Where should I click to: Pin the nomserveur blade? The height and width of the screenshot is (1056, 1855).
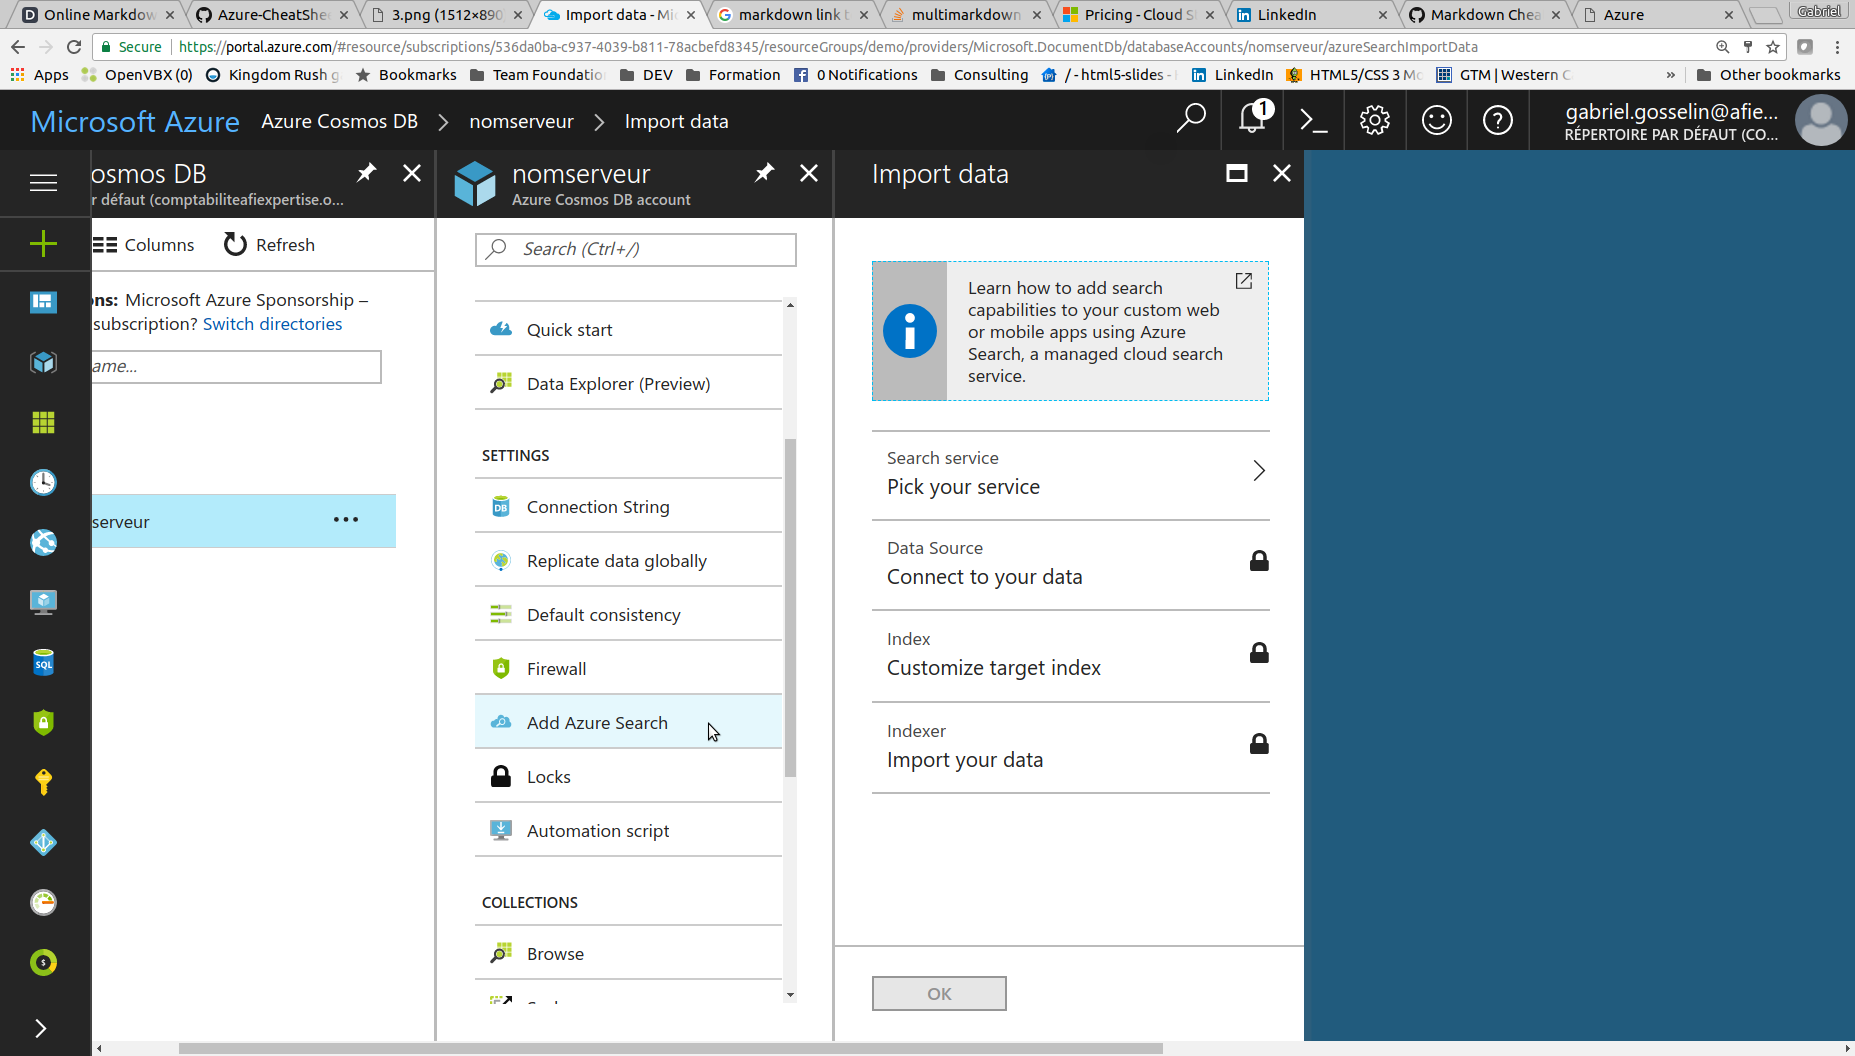tap(764, 173)
